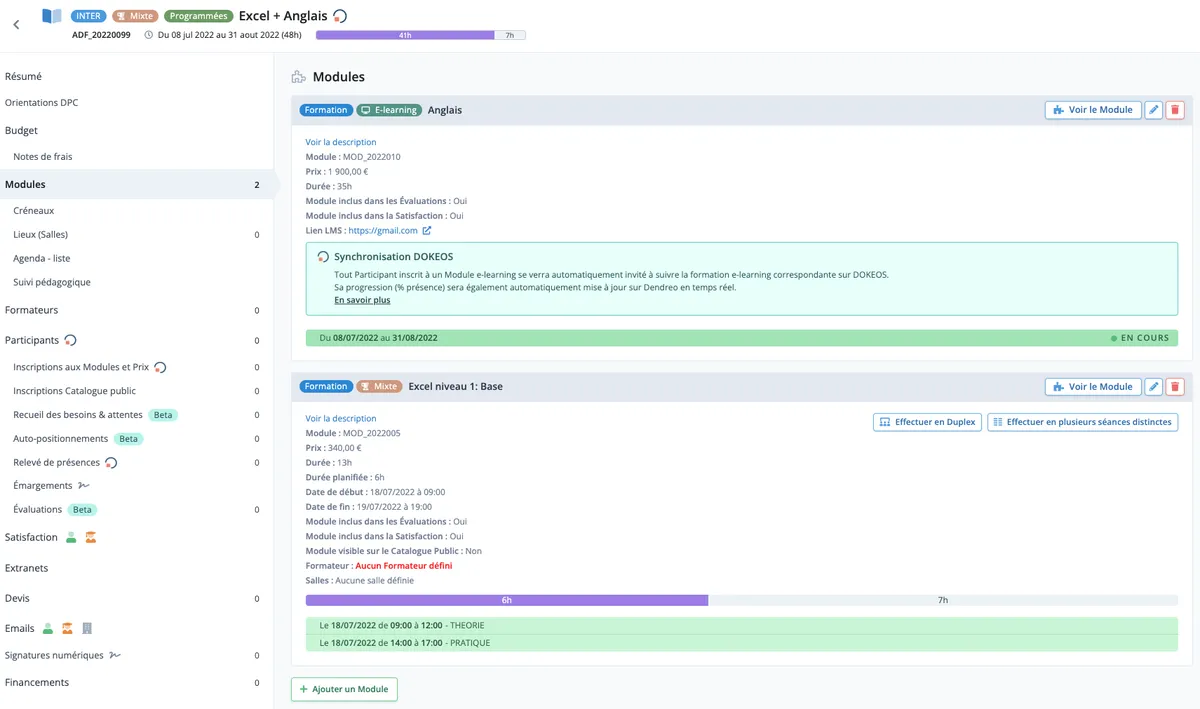This screenshot has height=709, width=1200.
Task: Open the Formateurs sidebar section
Action: 32,310
